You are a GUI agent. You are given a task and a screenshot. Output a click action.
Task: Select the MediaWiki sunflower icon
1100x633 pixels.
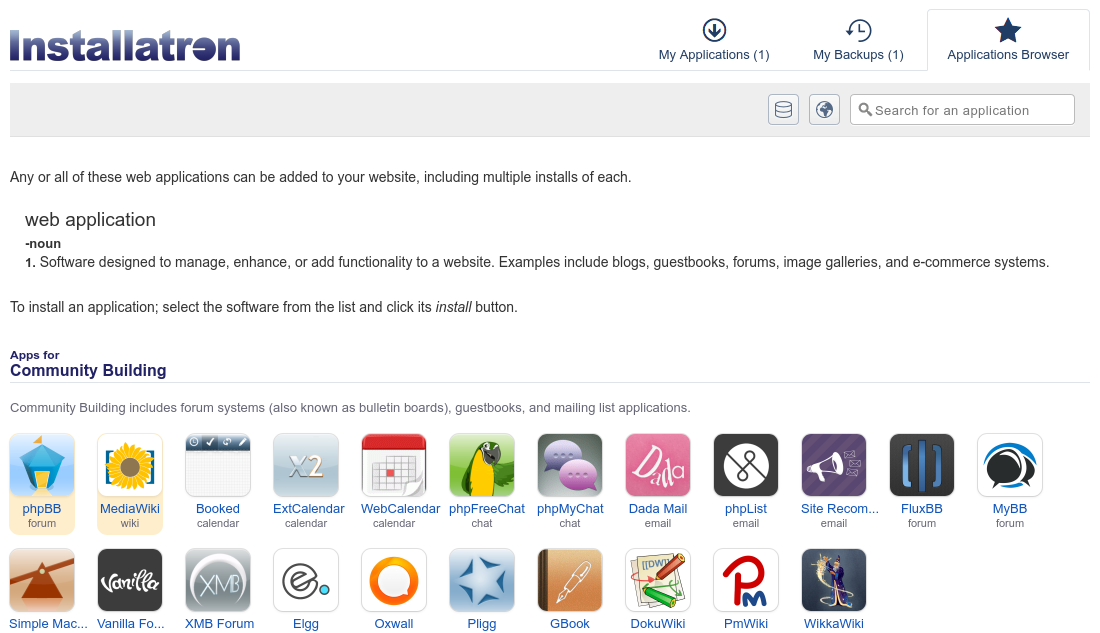(x=130, y=465)
